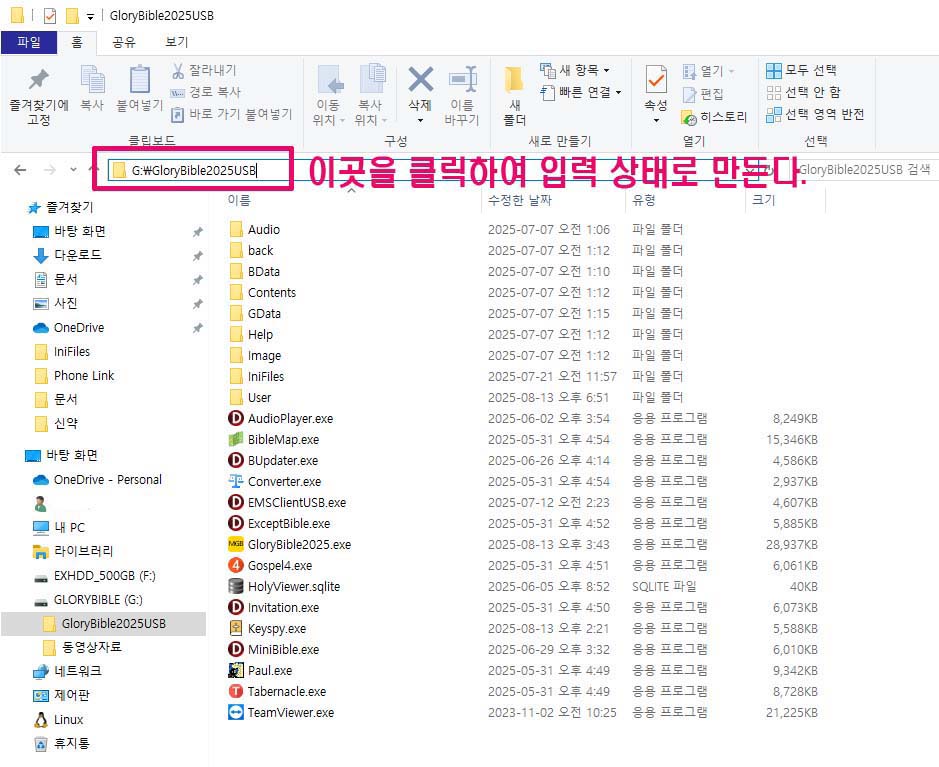The image size is (939, 767).
Task: Click 경로 복사 (Copy path)
Action: 205,92
